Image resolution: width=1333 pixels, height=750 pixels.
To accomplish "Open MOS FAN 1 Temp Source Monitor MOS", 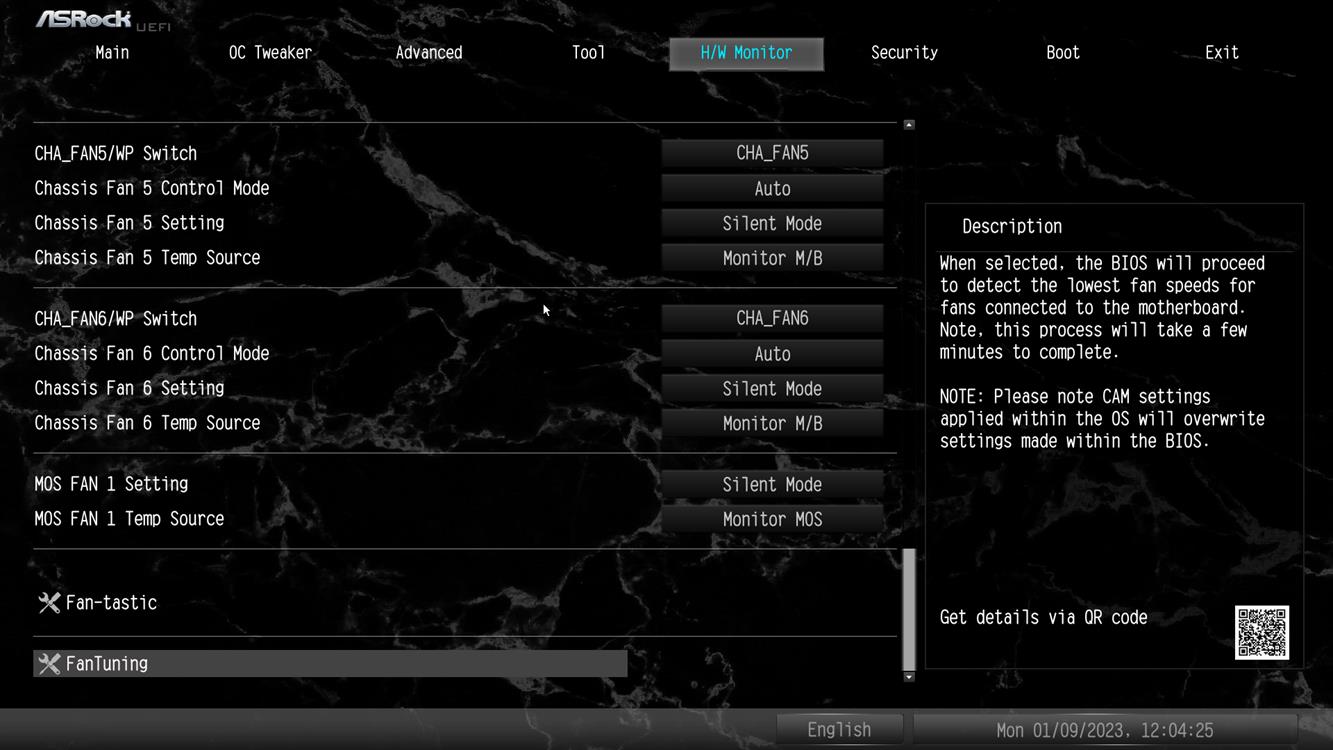I will tap(772, 520).
